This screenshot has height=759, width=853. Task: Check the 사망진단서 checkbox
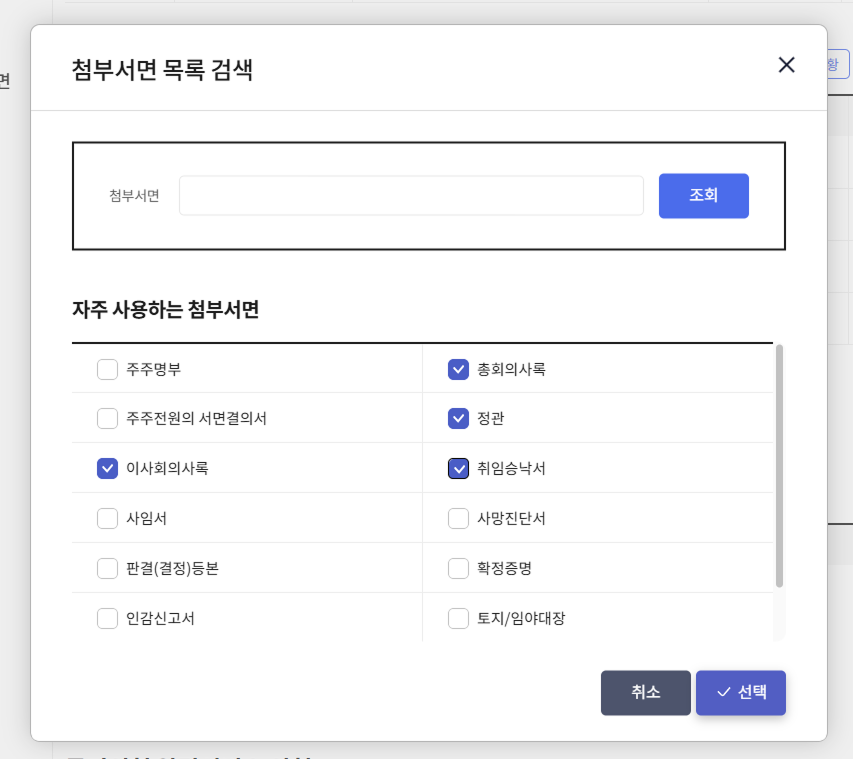458,518
